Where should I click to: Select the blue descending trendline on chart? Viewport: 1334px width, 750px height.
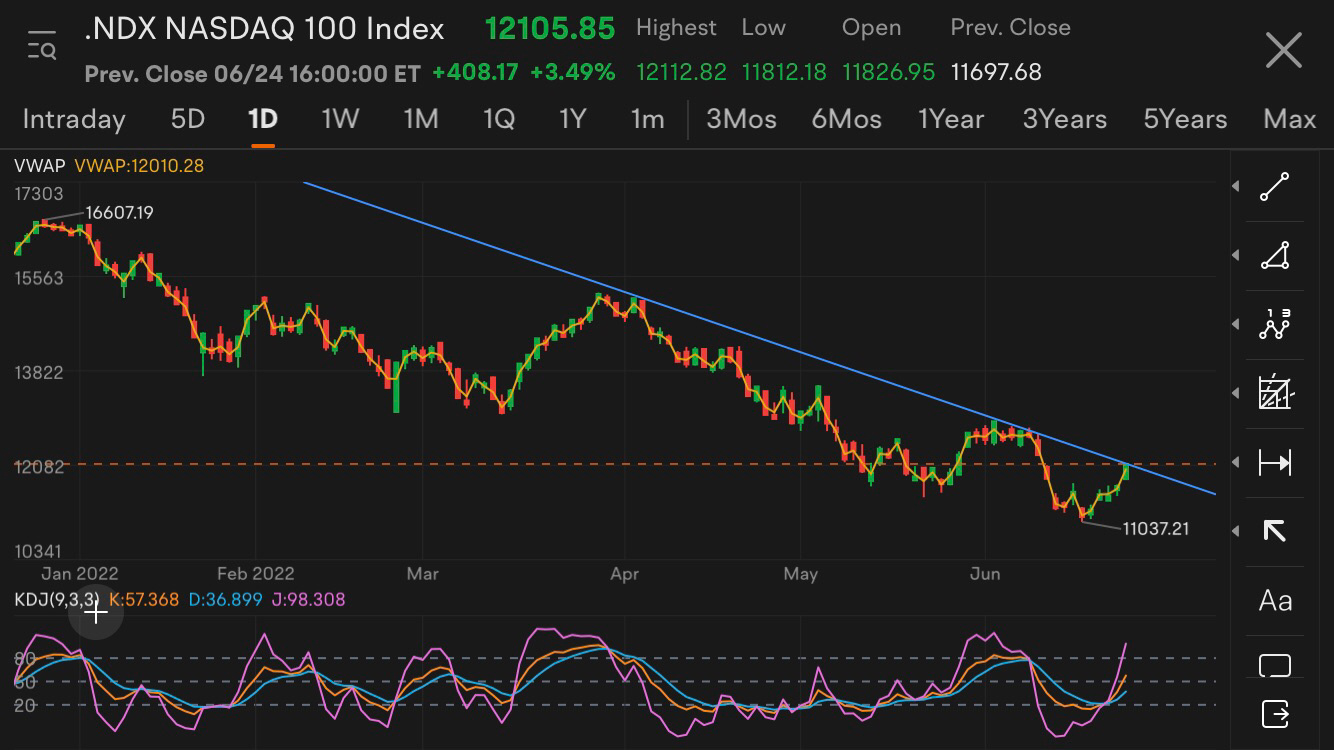[760, 338]
